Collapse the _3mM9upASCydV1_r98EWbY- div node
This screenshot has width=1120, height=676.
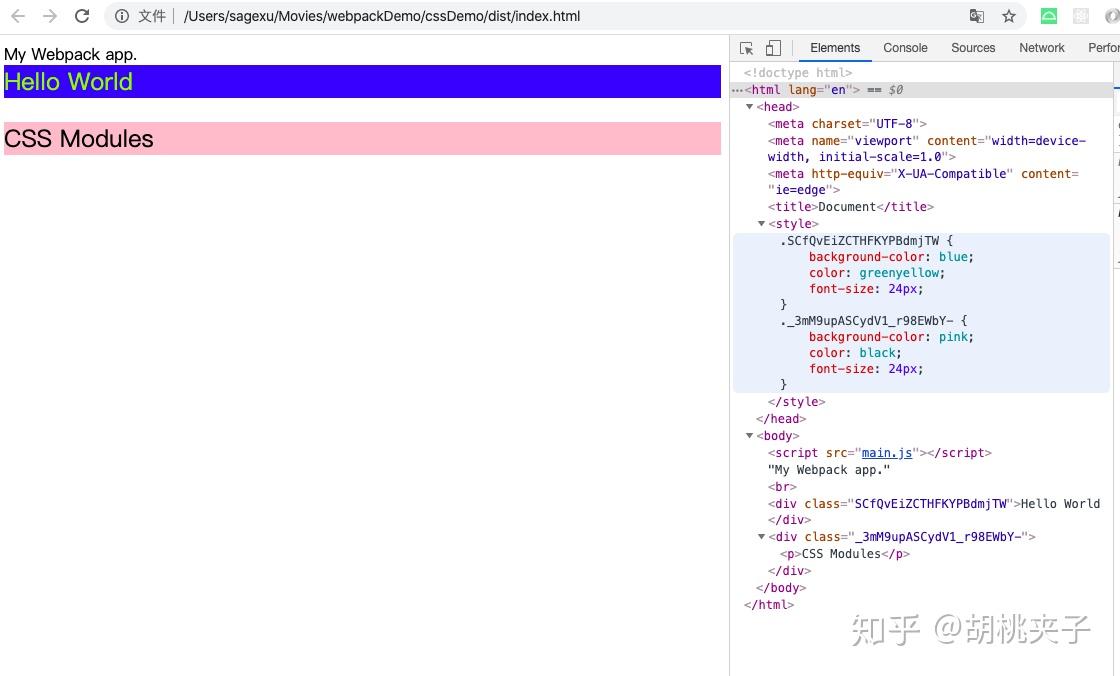pos(761,536)
